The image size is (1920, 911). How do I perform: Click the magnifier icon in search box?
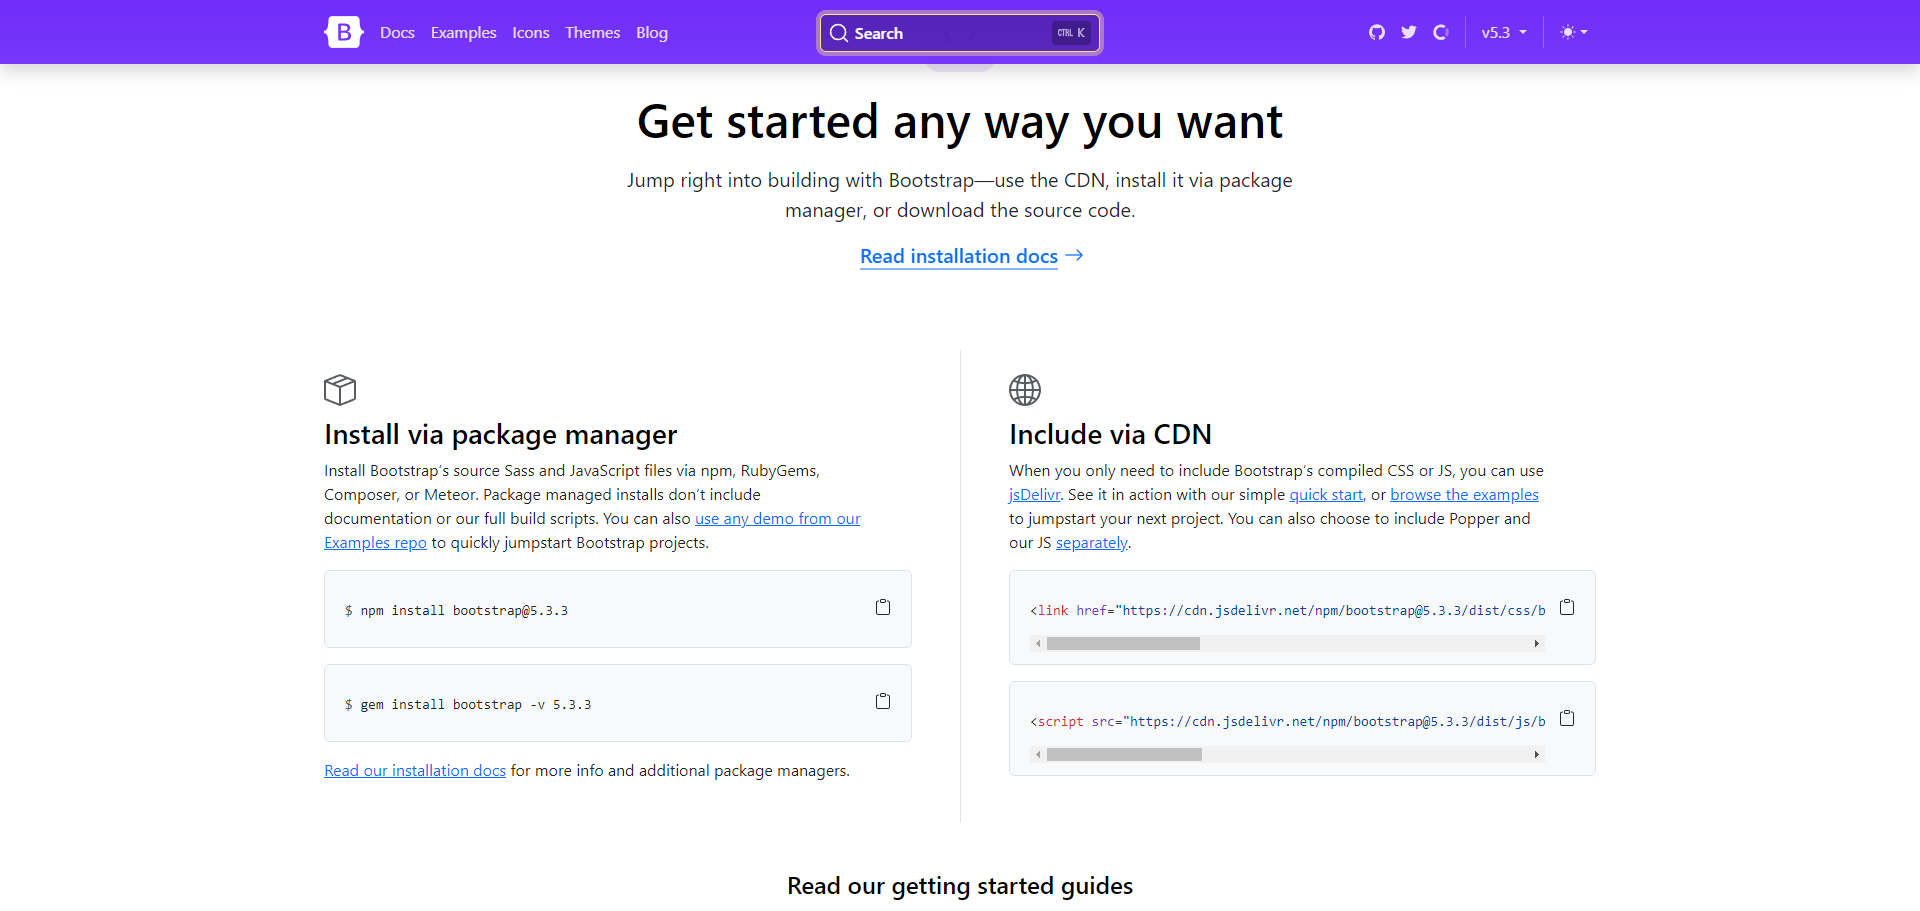tap(839, 33)
